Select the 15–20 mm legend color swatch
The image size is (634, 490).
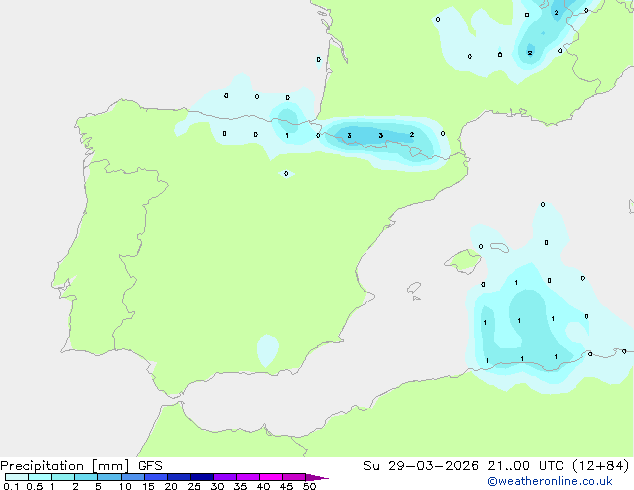coord(156,477)
